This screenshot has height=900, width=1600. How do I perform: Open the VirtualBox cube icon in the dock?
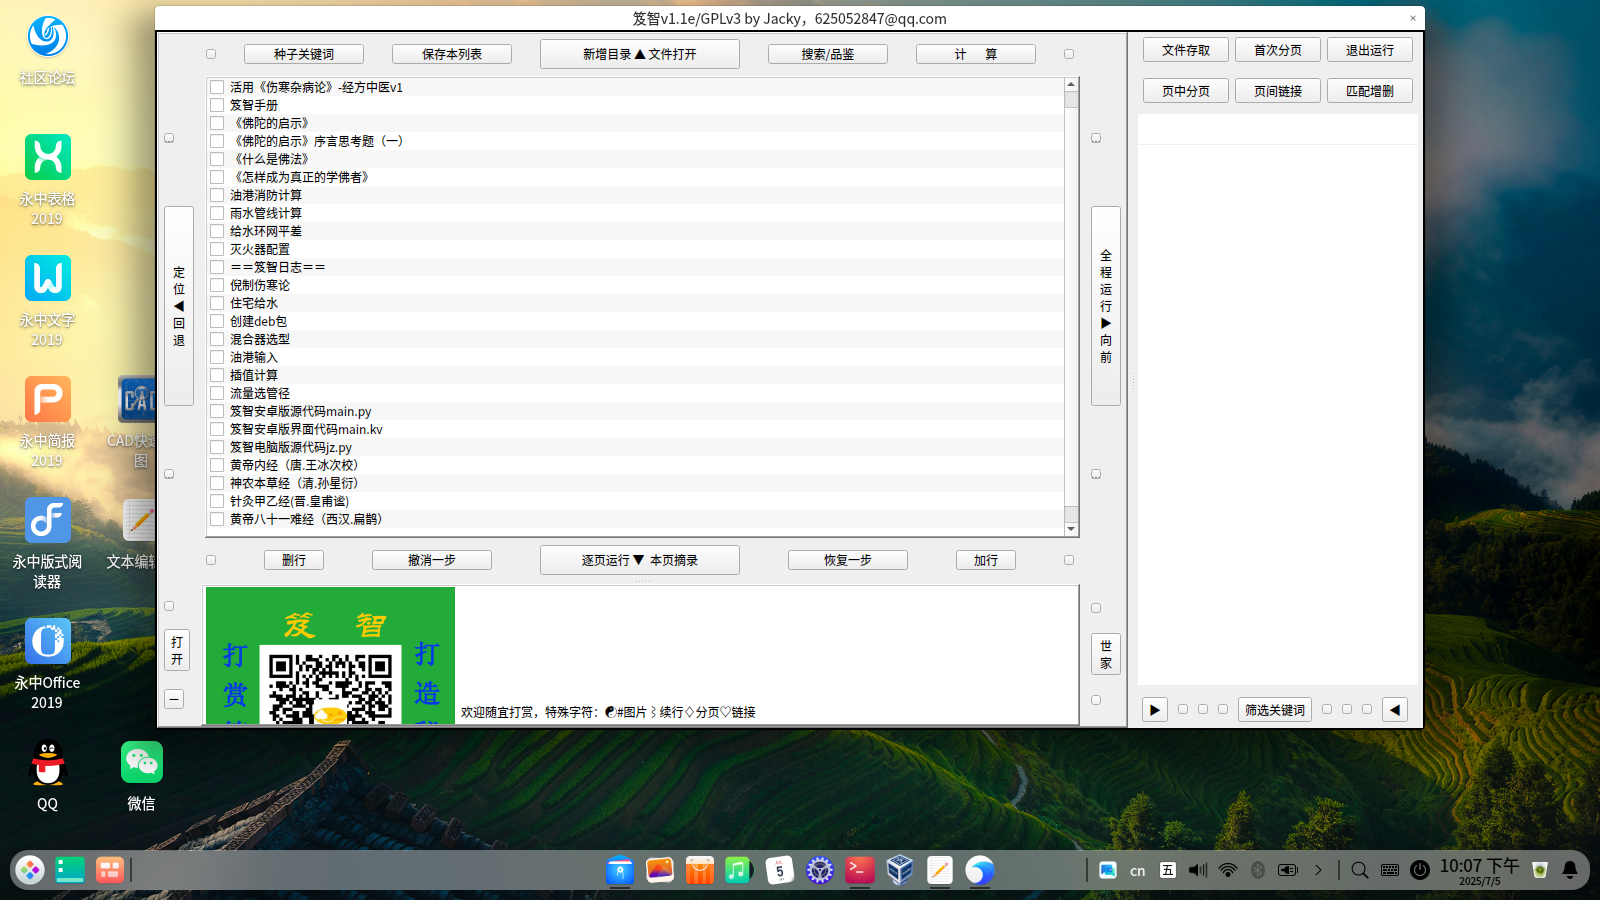pyautogui.click(x=900, y=870)
